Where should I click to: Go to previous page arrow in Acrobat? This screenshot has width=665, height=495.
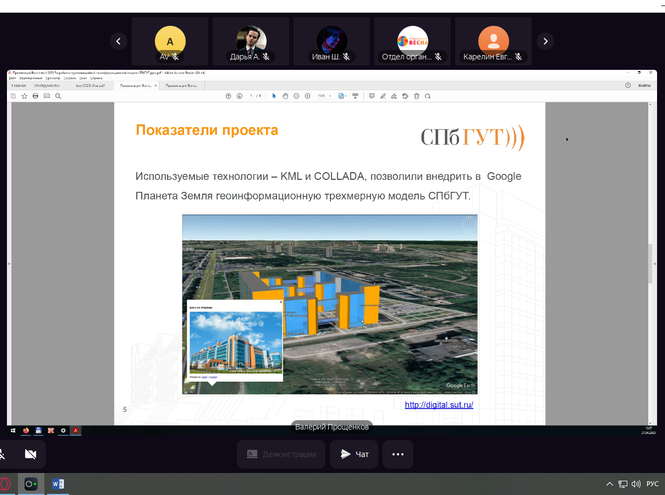228,96
